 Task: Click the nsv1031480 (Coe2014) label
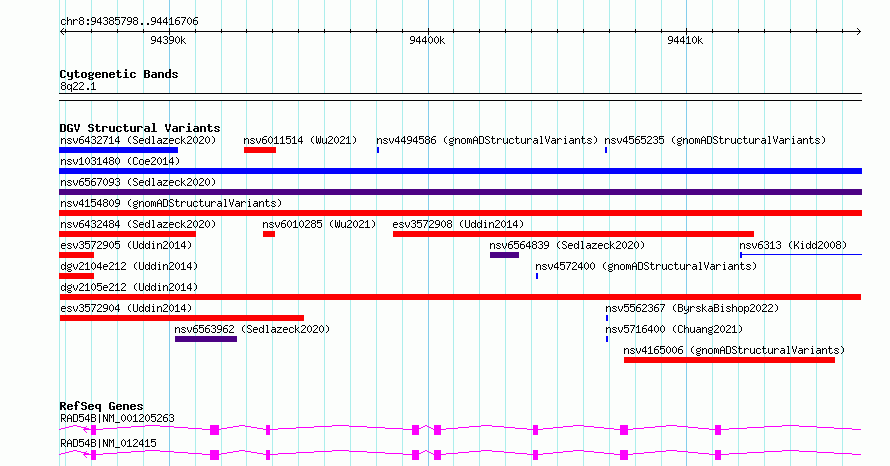point(120,161)
